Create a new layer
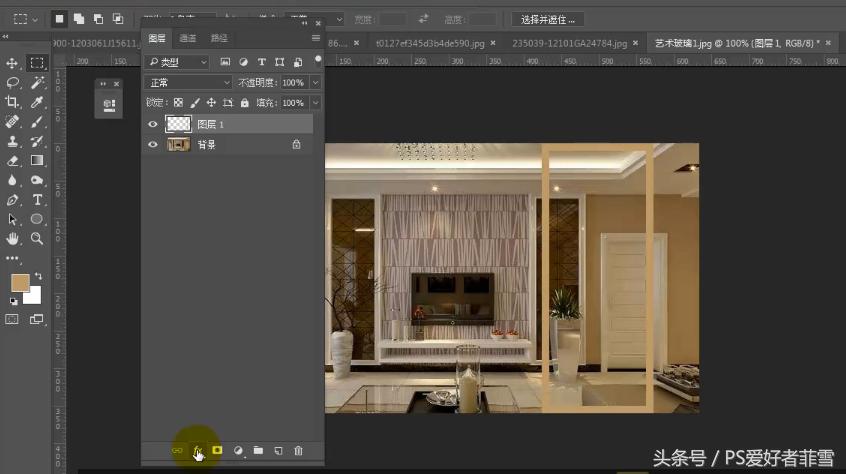 tap(278, 450)
